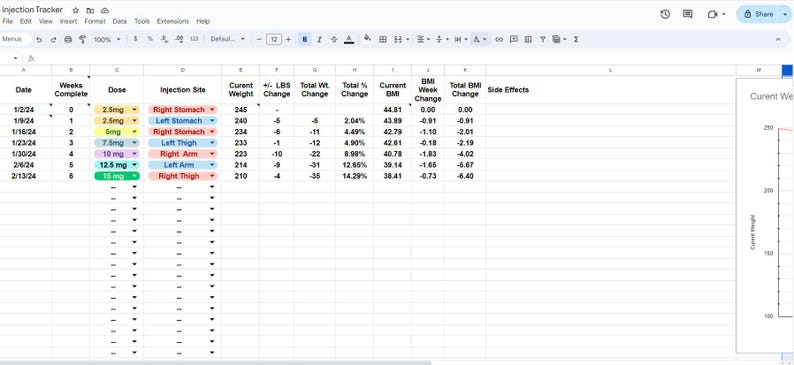Format selection as currency
794x365 pixels.
tap(135, 39)
